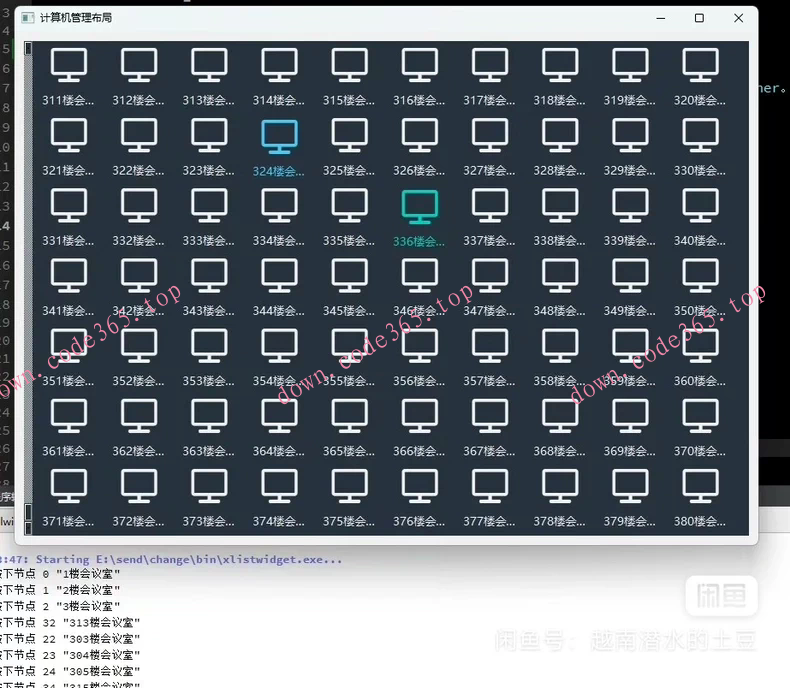Image resolution: width=790 pixels, height=688 pixels.
Task: Click the 328楼会 computer icon
Action: point(560,136)
